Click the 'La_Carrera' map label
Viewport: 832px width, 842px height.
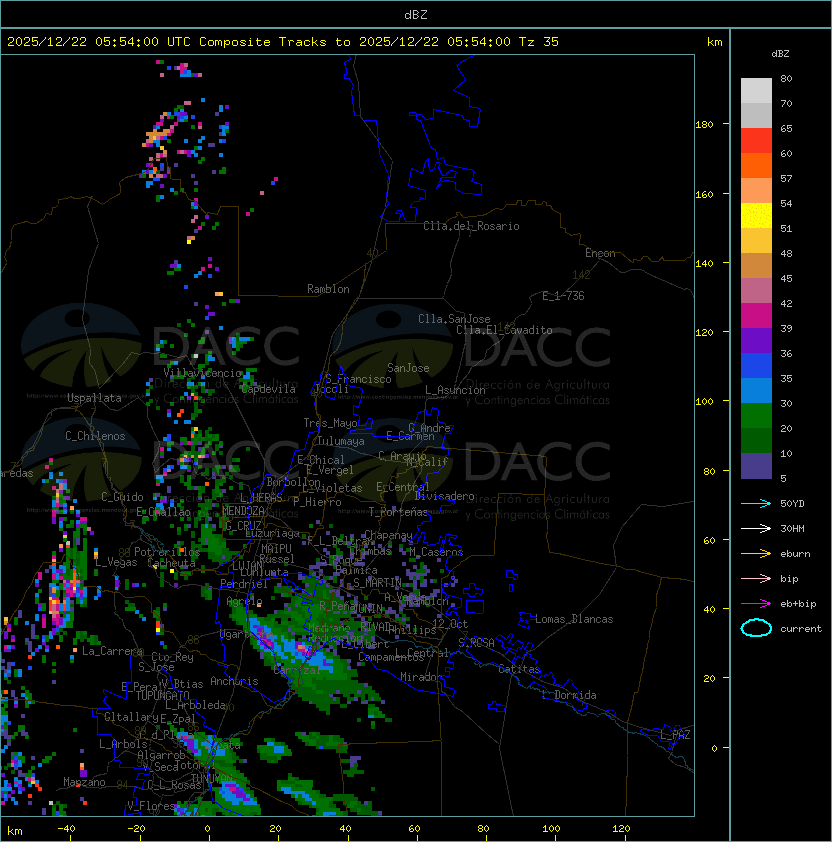112,651
